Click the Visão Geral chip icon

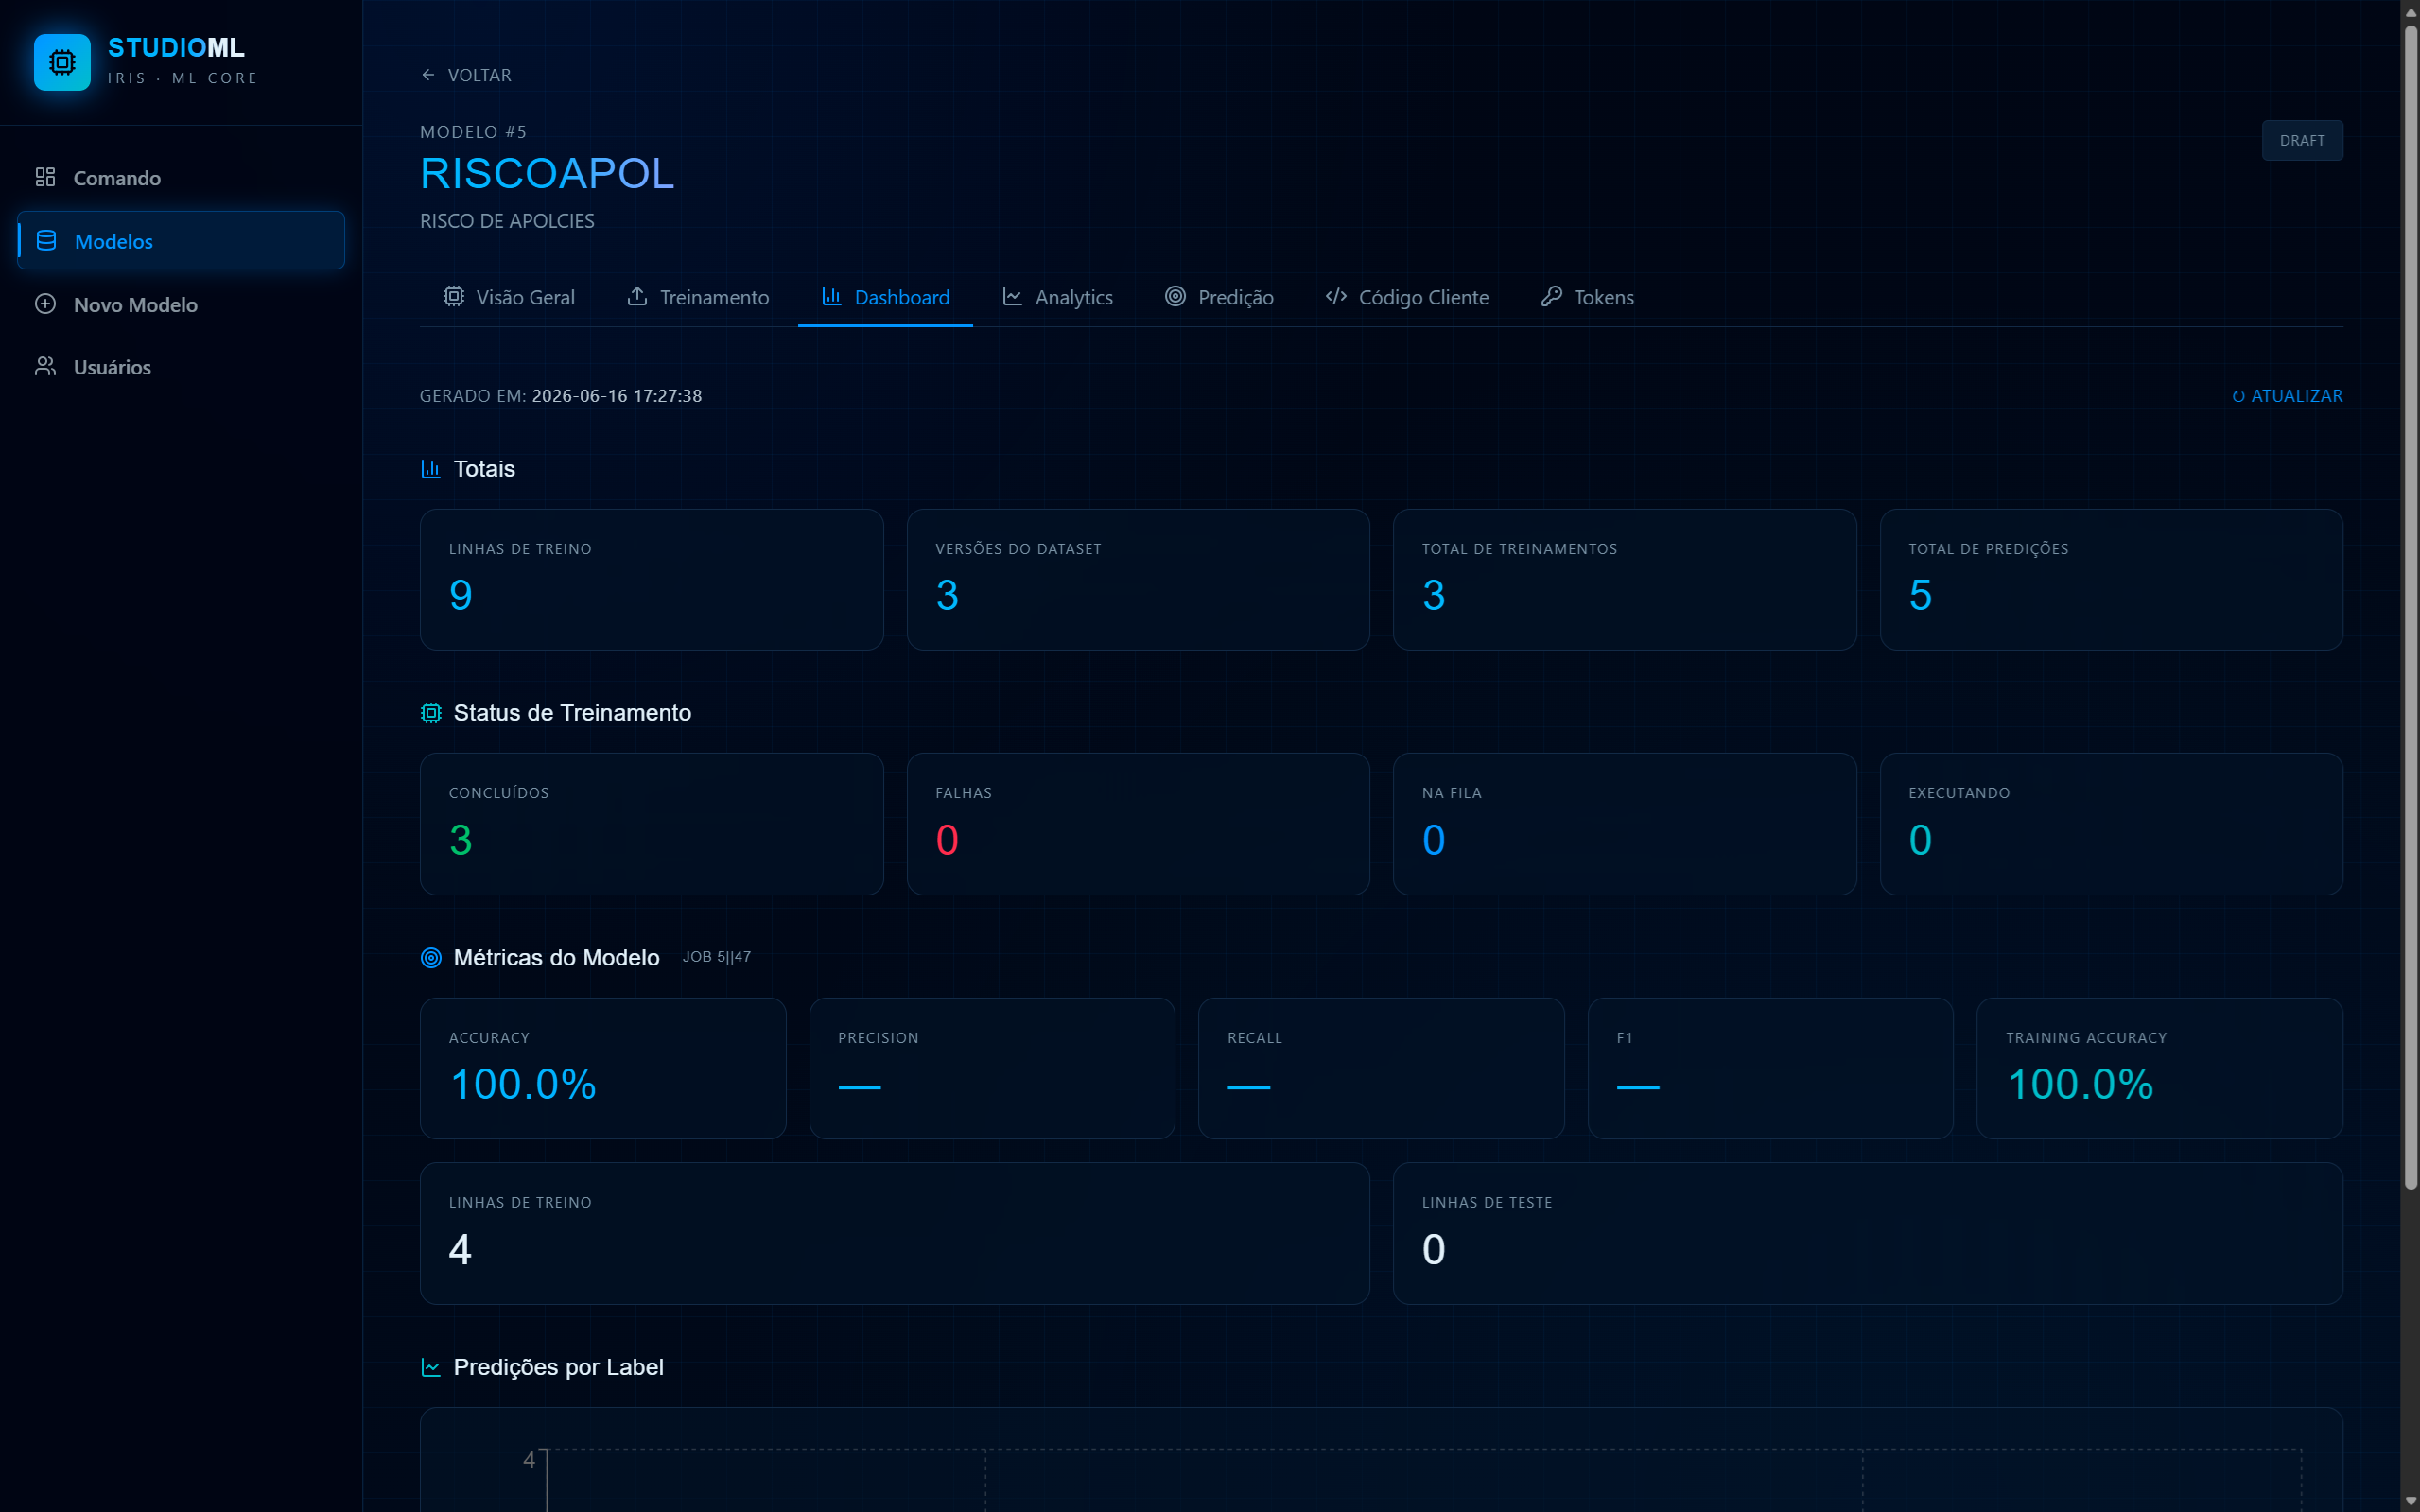(x=454, y=296)
